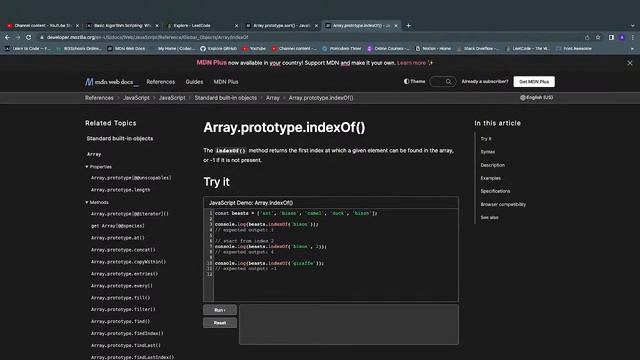The height and width of the screenshot is (360, 640).
Task: Run the JavaScript demo code
Action: point(220,310)
